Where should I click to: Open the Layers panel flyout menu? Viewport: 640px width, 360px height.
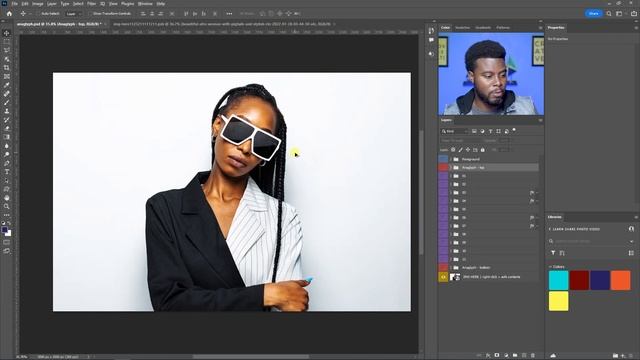tap(540, 120)
